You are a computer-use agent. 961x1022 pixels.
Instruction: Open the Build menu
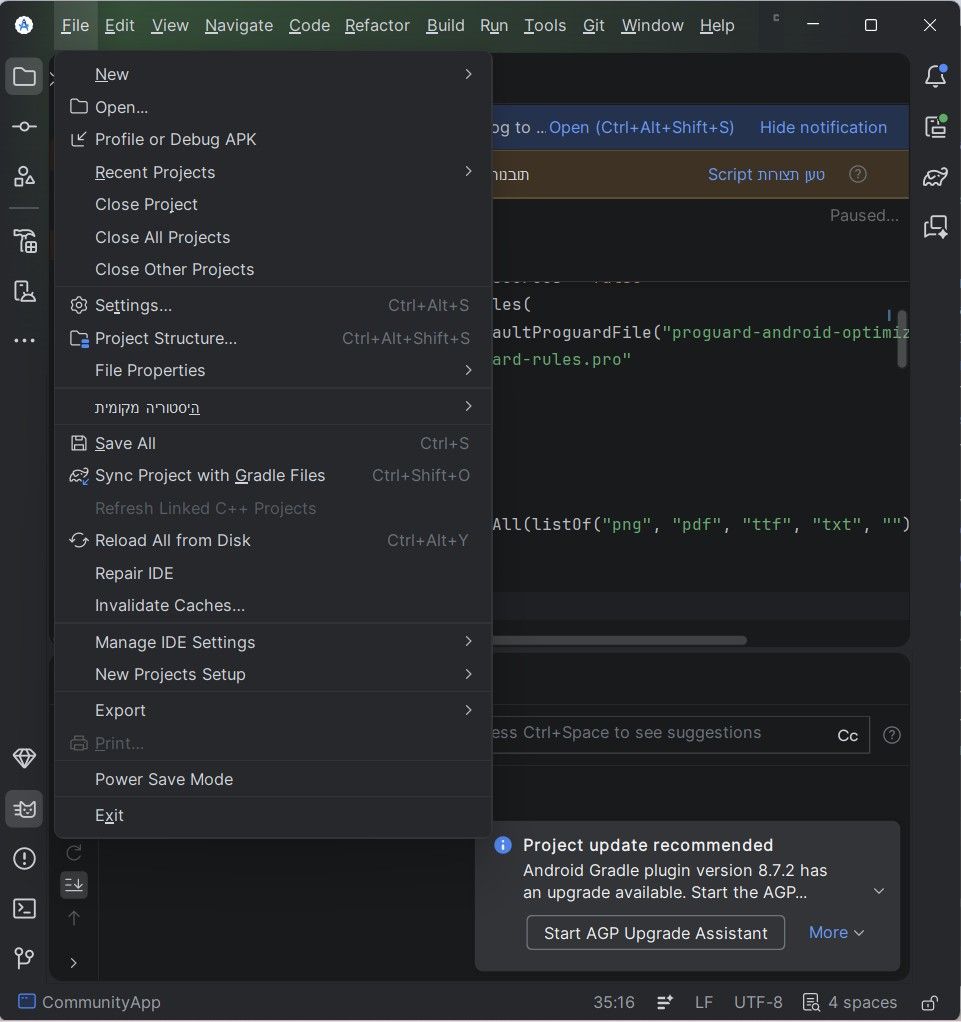pyautogui.click(x=445, y=25)
